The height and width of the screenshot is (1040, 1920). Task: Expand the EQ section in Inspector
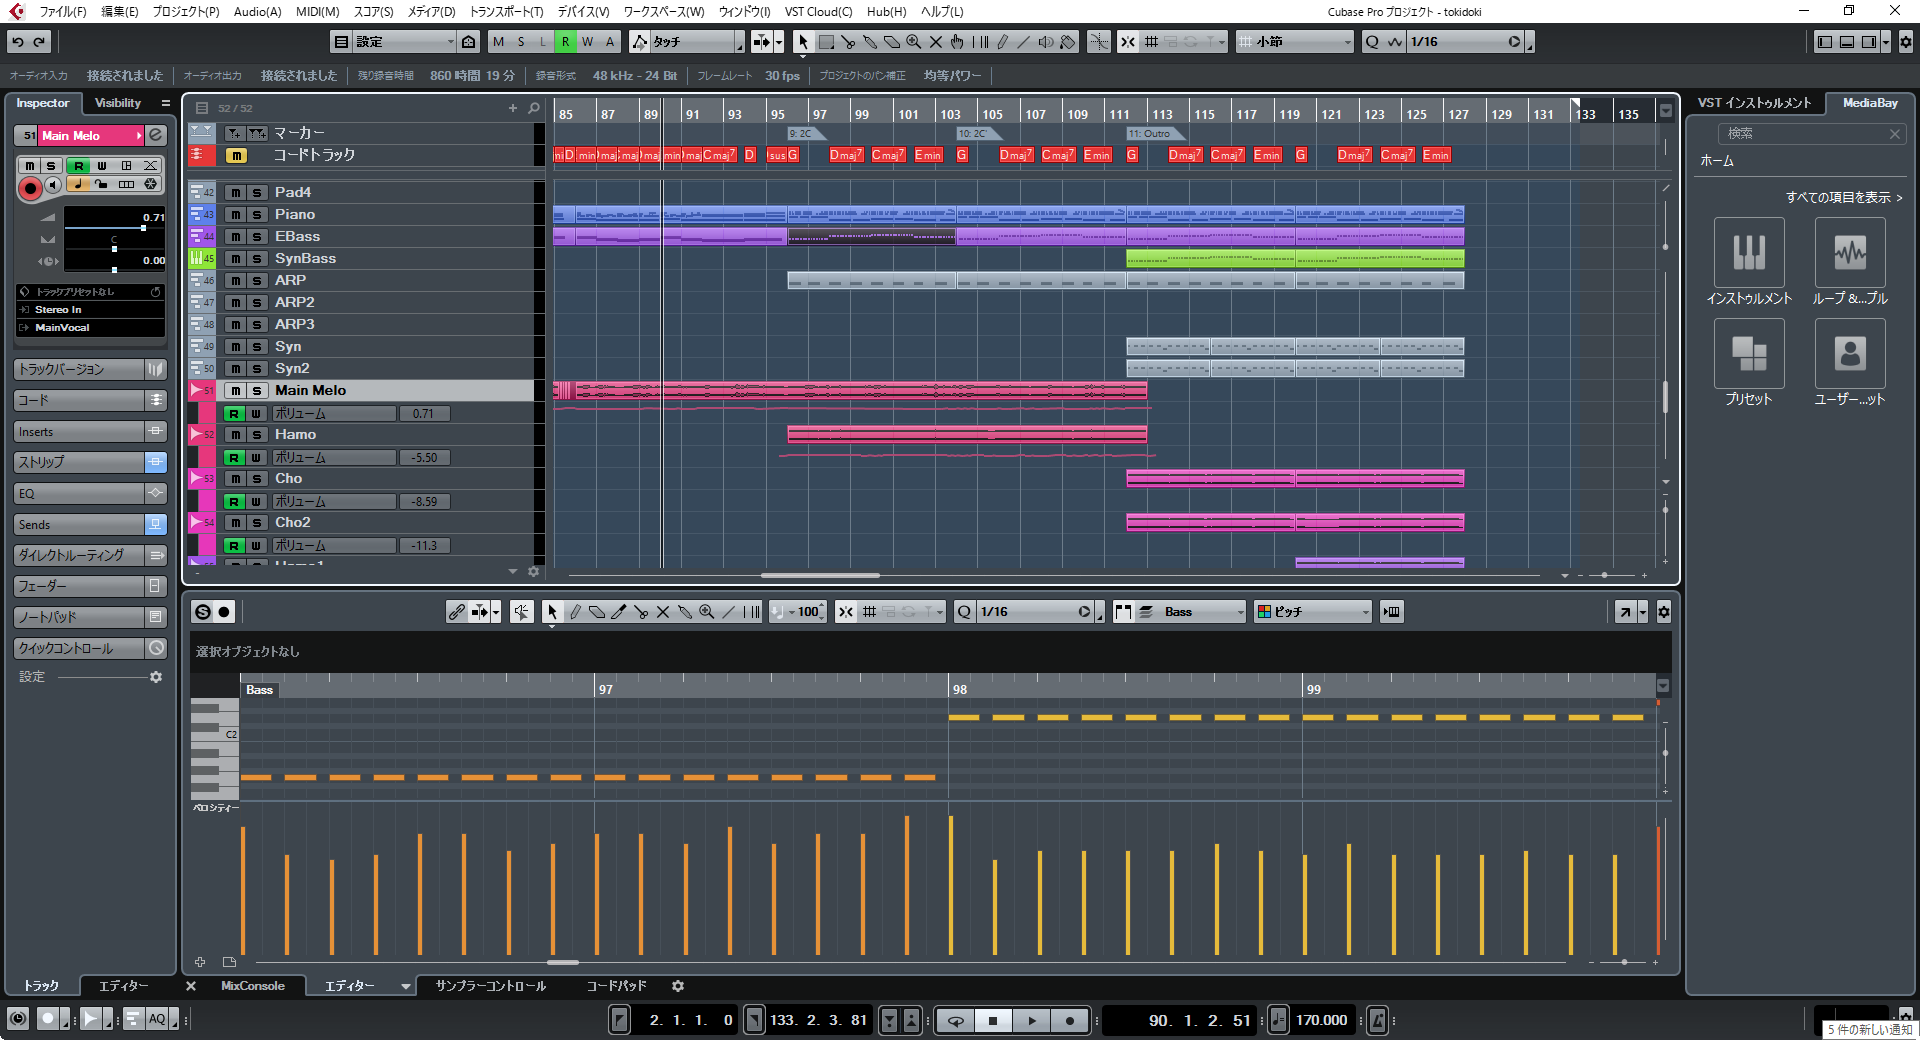coord(79,493)
